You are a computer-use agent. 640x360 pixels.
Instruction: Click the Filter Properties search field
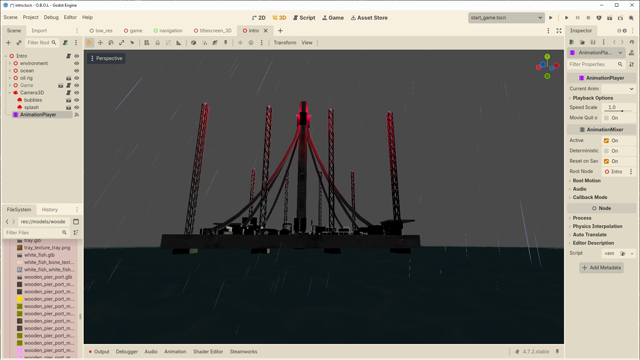596,64
